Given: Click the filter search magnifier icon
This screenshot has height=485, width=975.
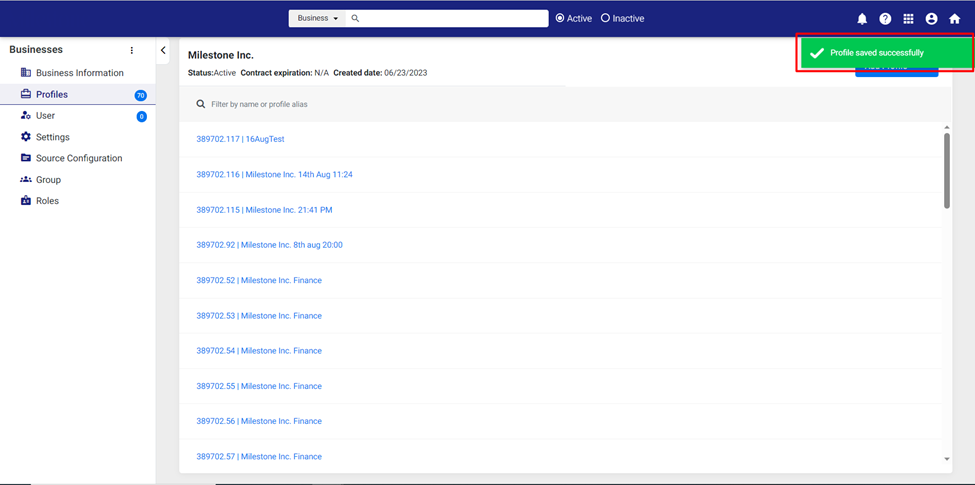Looking at the screenshot, I should click(201, 104).
